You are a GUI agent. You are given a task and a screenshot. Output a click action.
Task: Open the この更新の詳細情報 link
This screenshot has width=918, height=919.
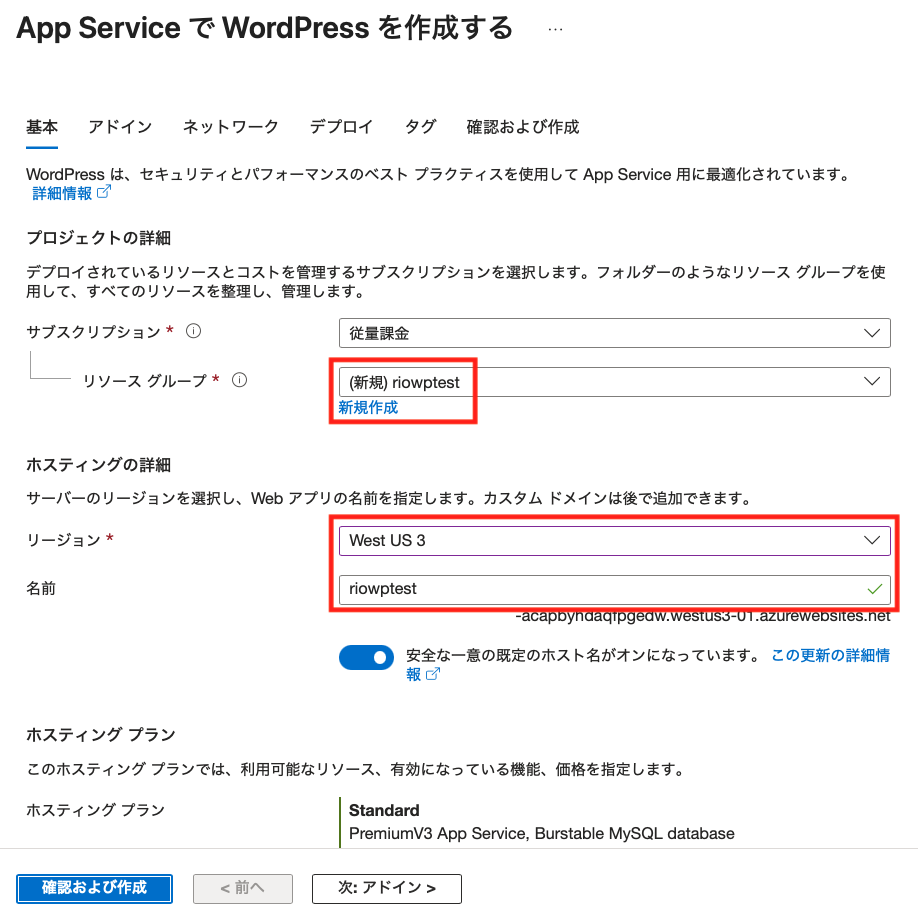[830, 655]
